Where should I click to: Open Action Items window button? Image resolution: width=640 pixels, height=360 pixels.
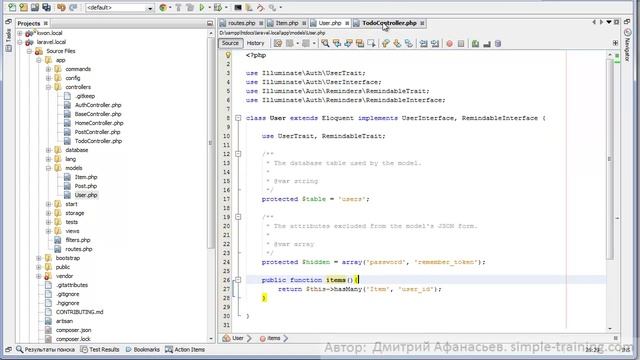click(185, 350)
